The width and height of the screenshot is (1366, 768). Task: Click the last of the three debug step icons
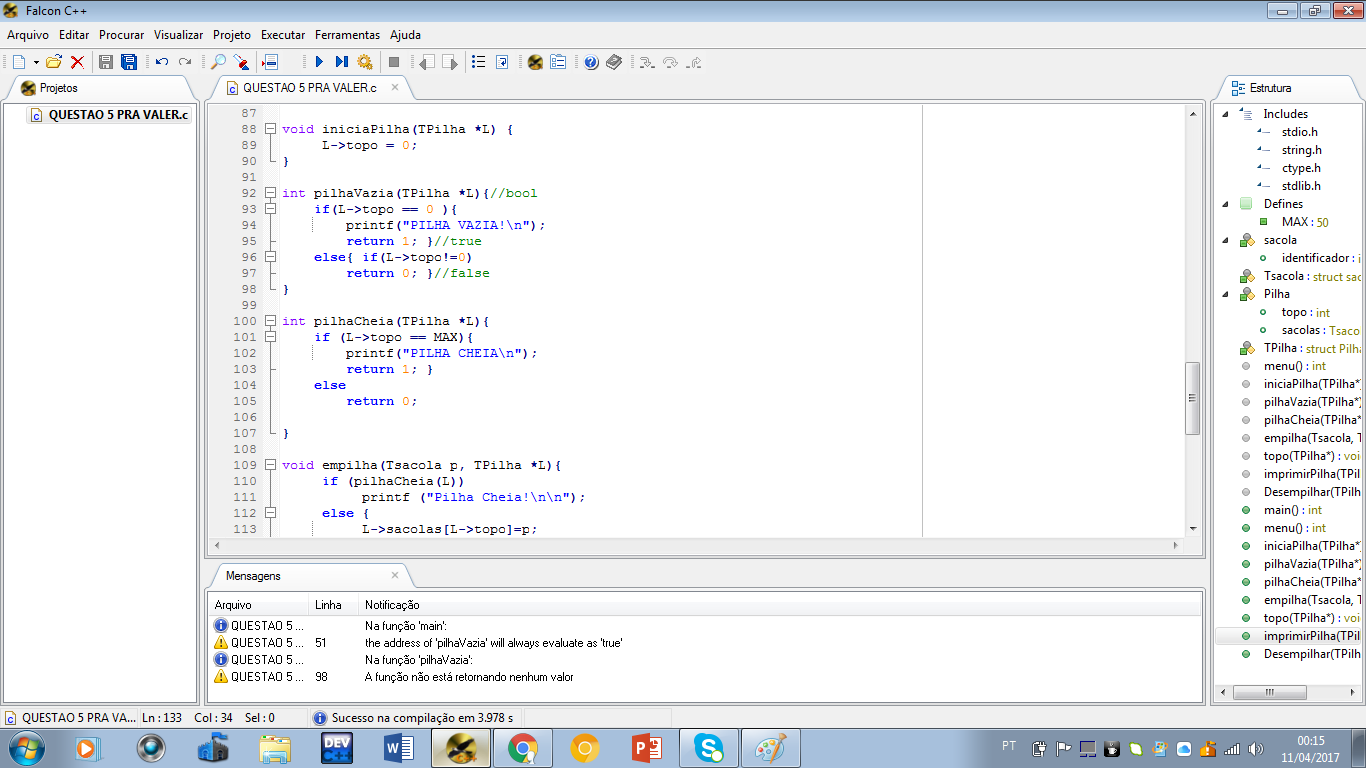pyautogui.click(x=694, y=62)
